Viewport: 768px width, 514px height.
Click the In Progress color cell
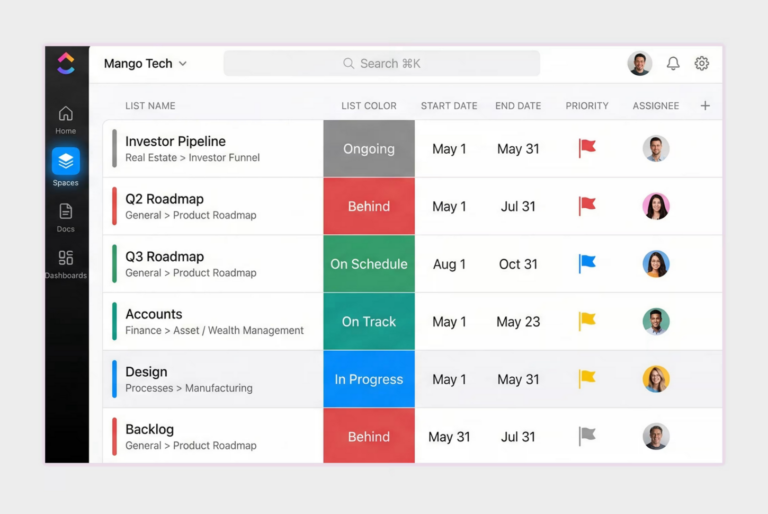369,379
